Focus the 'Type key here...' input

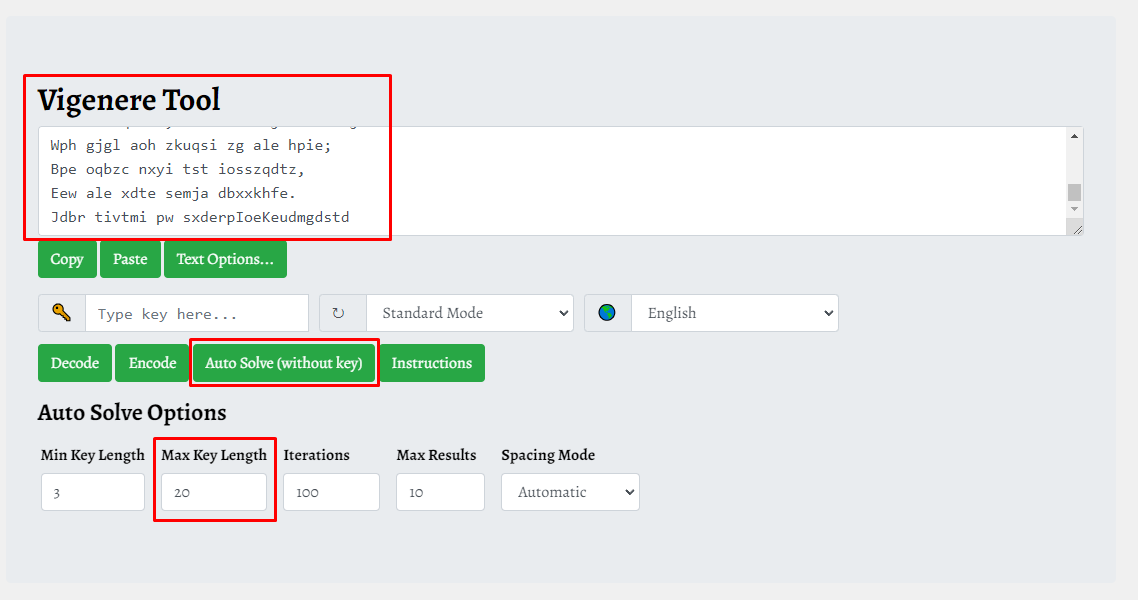(197, 313)
